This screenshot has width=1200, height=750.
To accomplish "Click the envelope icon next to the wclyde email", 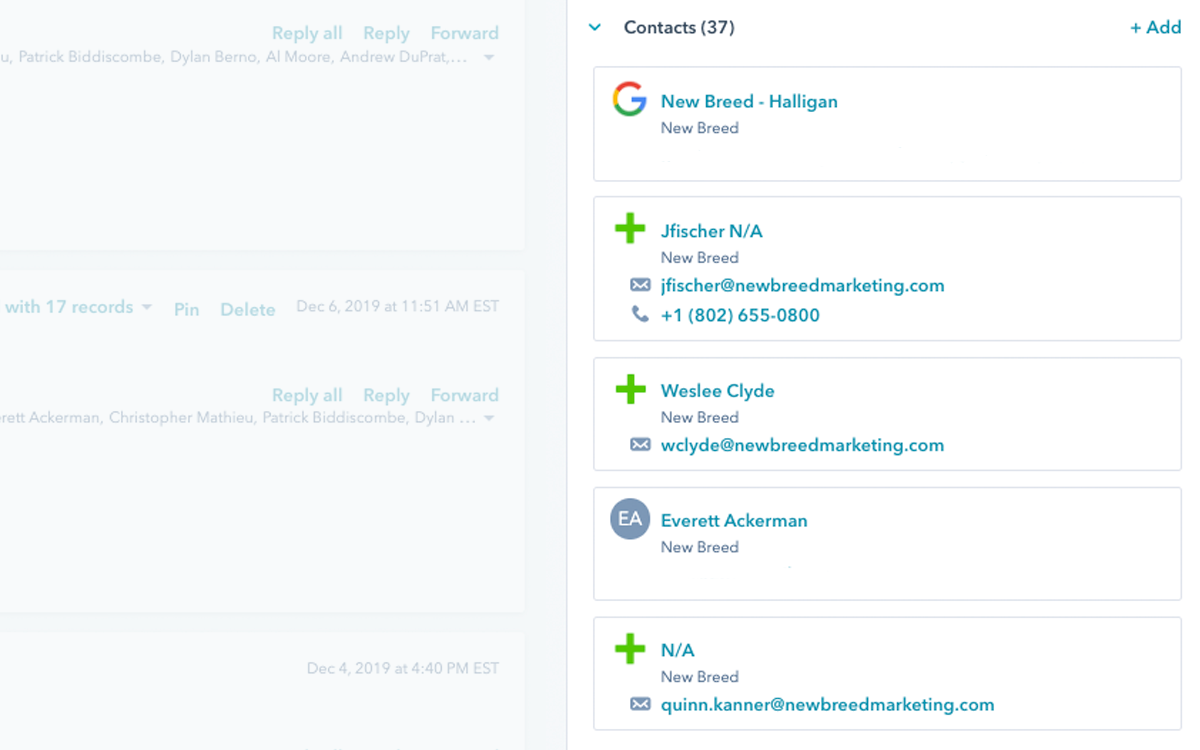I will point(640,445).
